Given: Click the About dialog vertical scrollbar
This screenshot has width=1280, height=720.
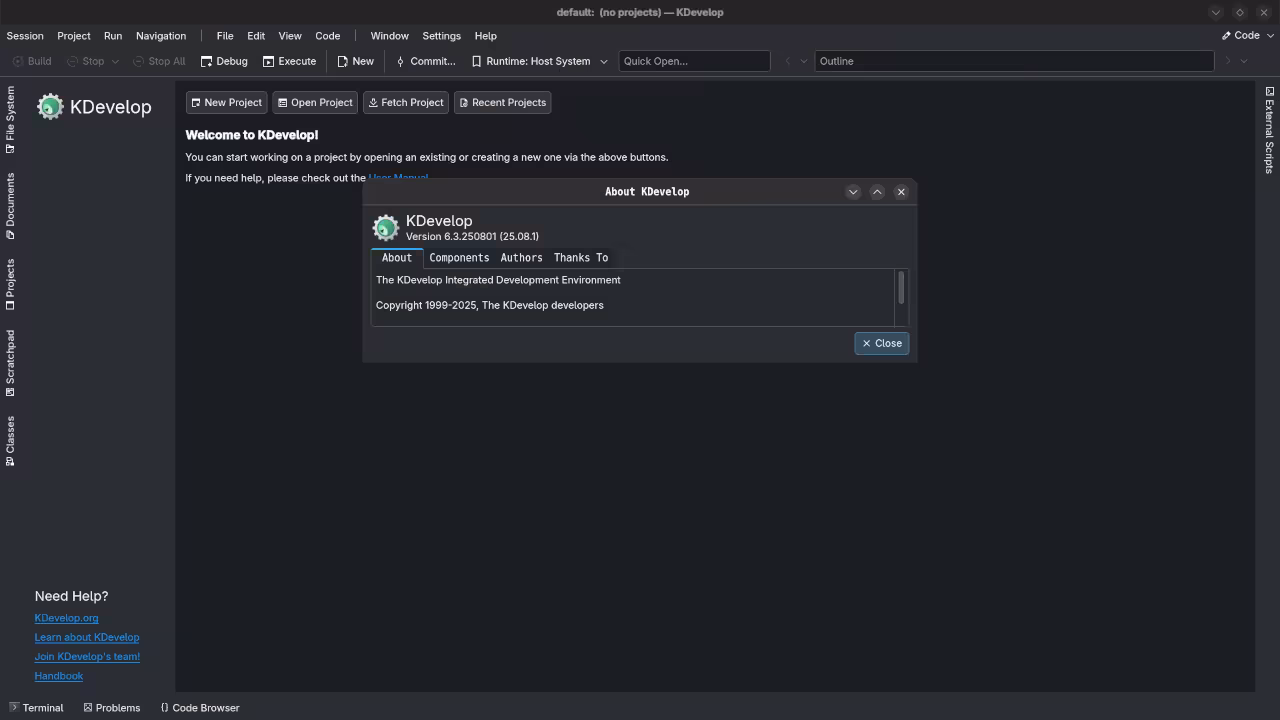Looking at the screenshot, I should [x=901, y=288].
